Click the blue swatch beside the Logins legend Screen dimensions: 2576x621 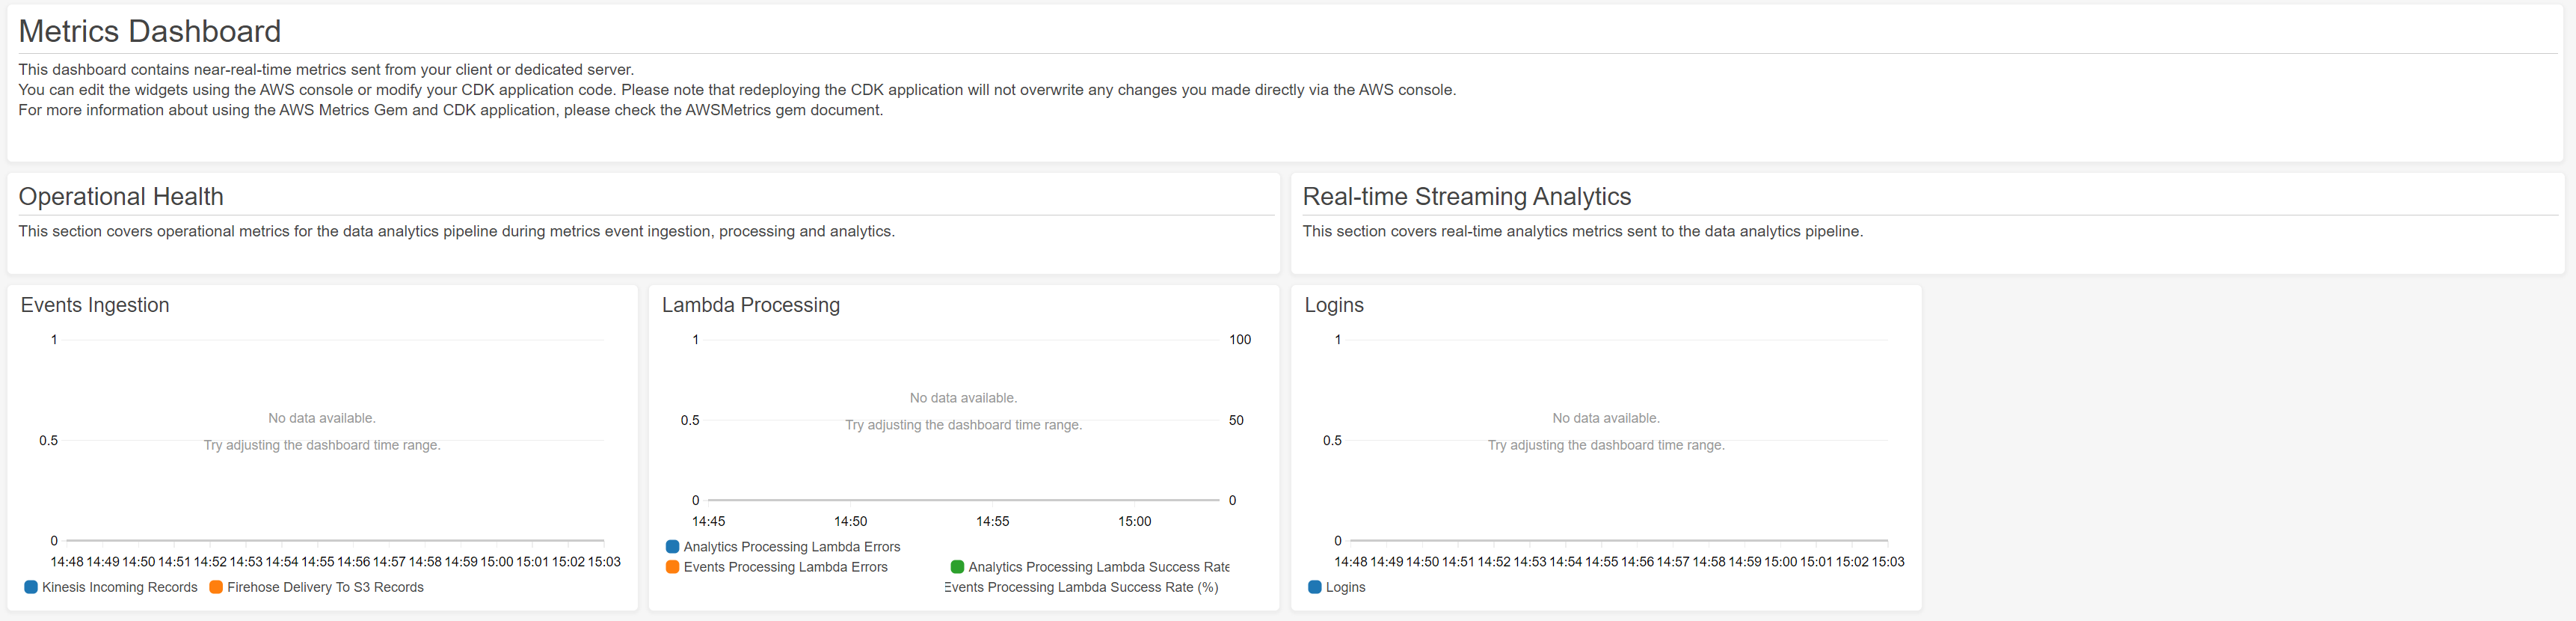[1314, 587]
